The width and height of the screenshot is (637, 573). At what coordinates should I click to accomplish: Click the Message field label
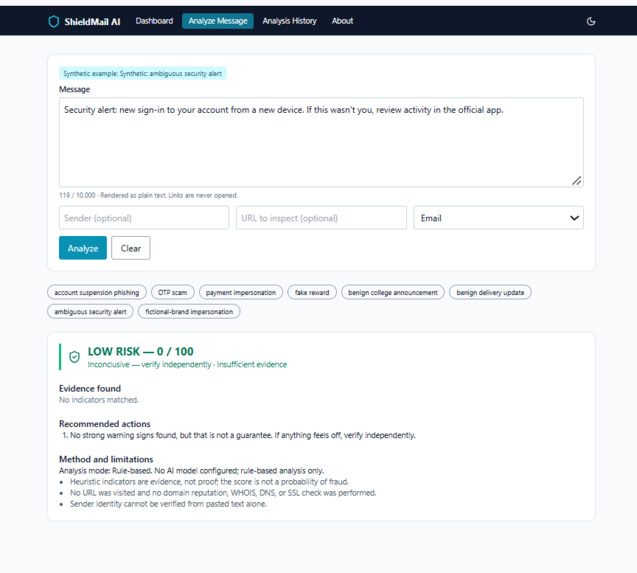[x=75, y=89]
